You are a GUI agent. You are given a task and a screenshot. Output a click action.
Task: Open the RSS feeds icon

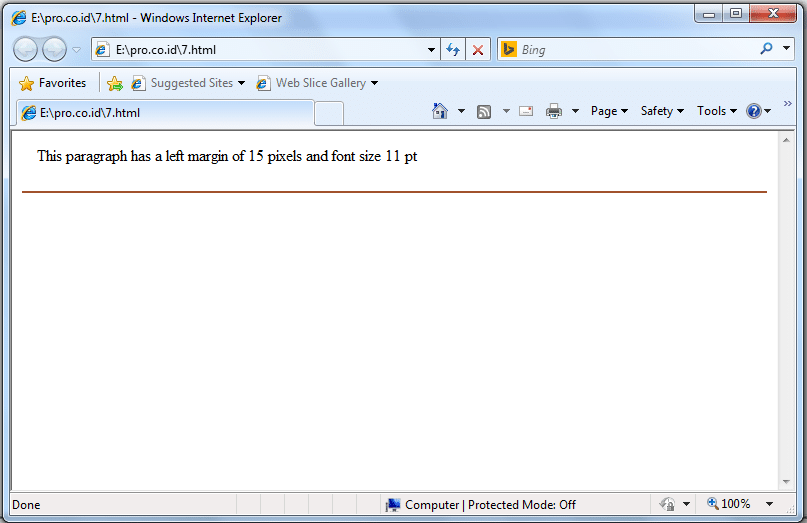point(484,111)
